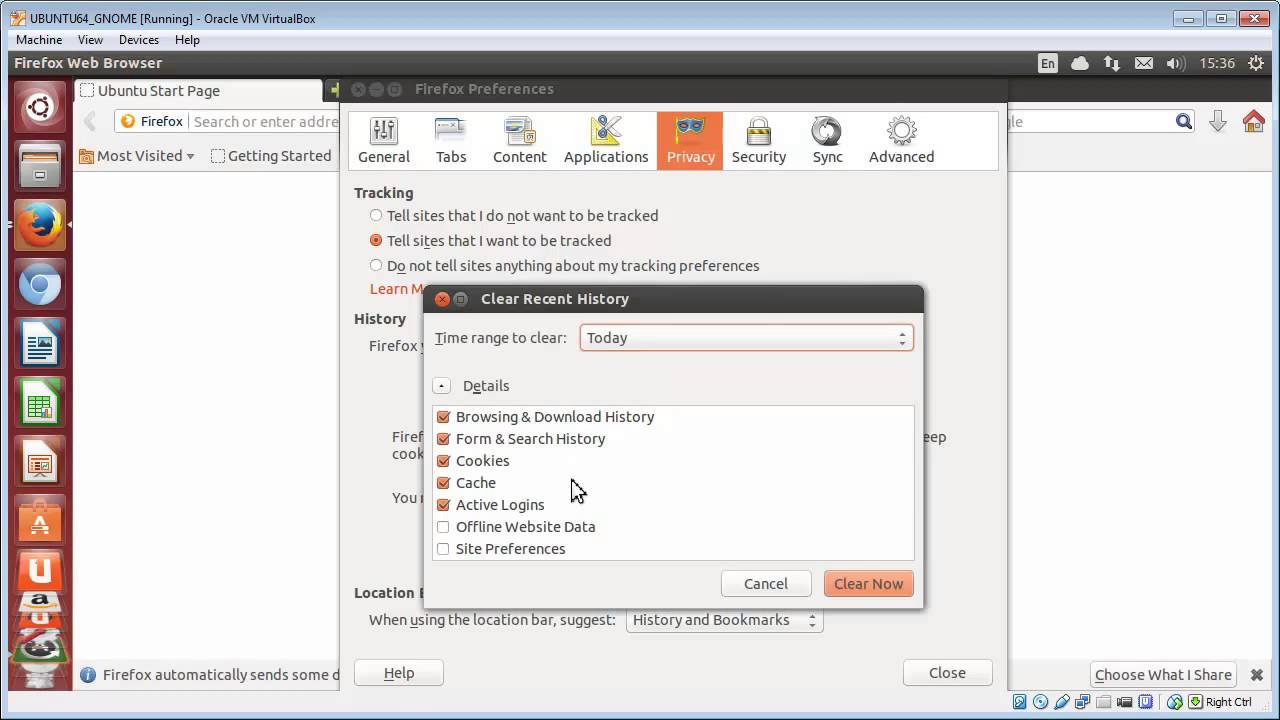Open the Content preferences pane
Screen dimensions: 1280x720
click(x=520, y=140)
